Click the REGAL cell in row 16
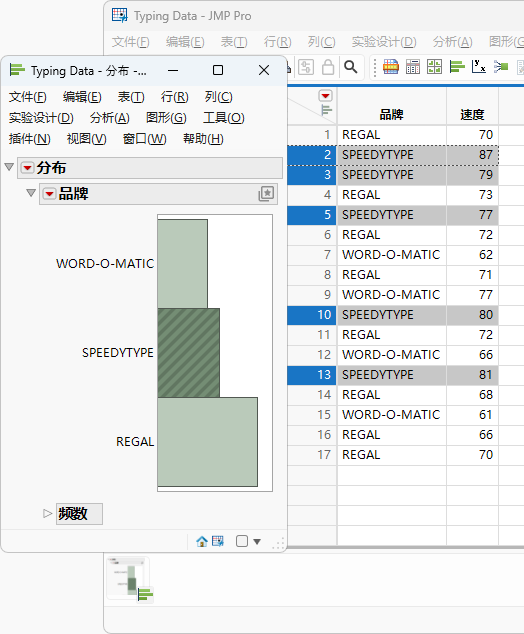Screen dimensions: 524x634 click(x=392, y=435)
